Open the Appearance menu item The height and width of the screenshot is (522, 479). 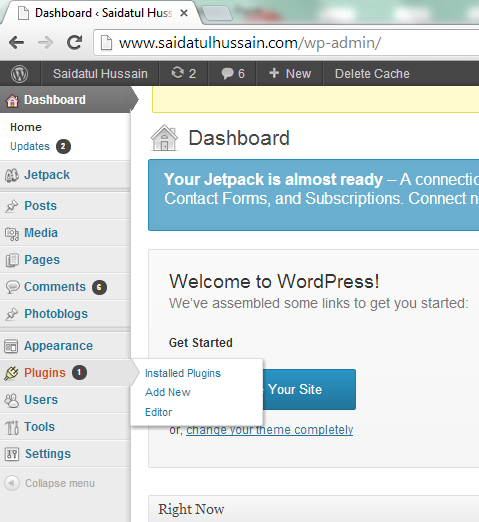tap(58, 346)
